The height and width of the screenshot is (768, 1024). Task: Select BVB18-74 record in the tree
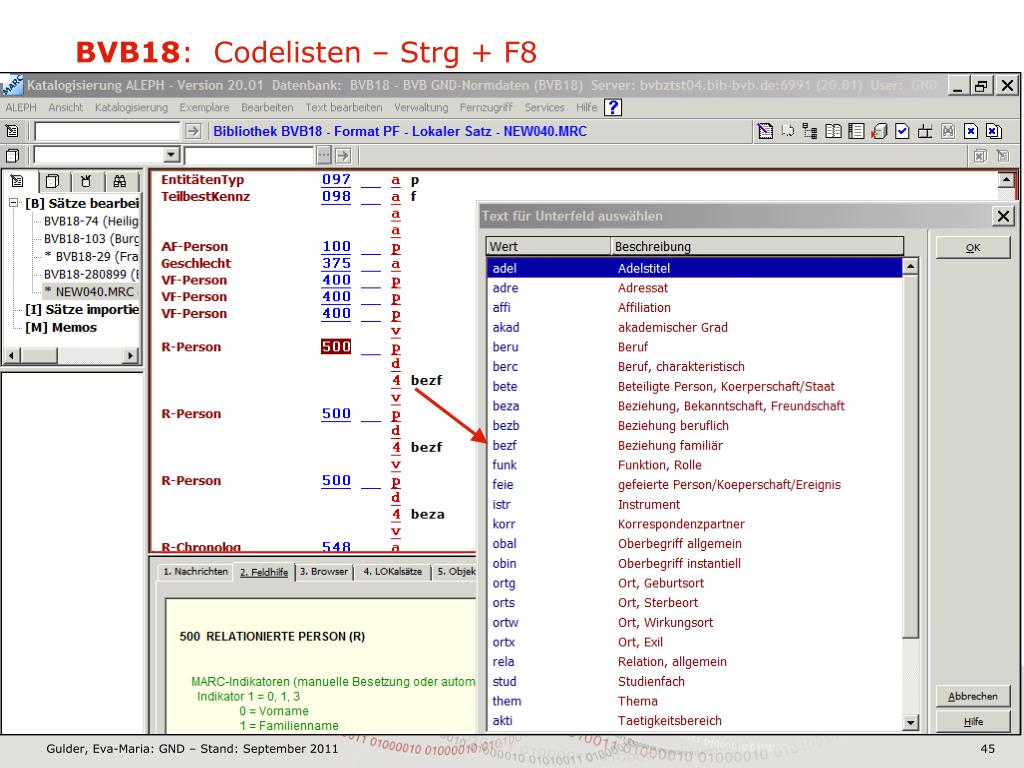point(91,221)
